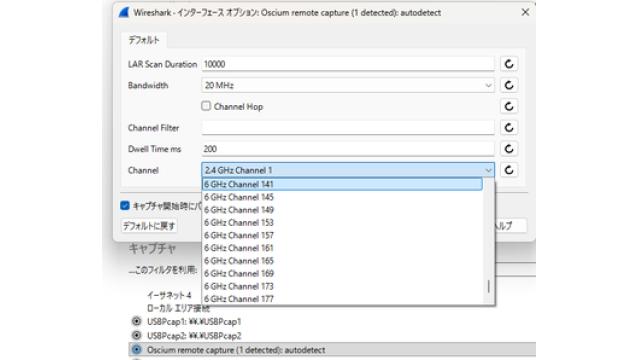Screen dimensions: 640x360
Task: Open options gear for Oscium remote capture
Action: pos(136,350)
